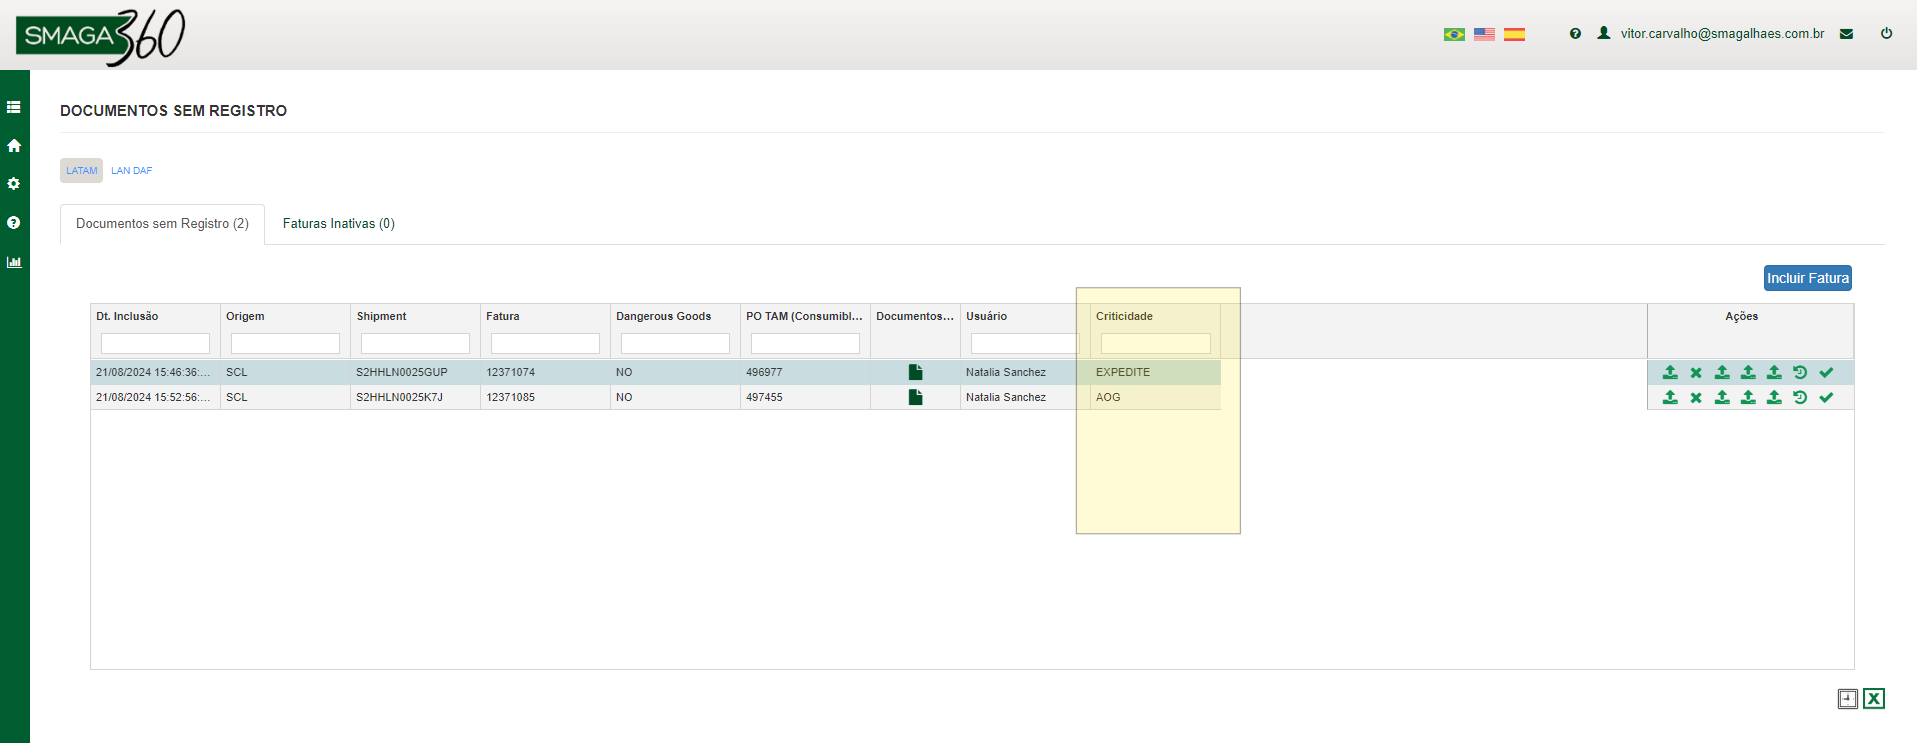Go to home via sidebar house icon
Screen dimensions: 1917x743
[14, 145]
